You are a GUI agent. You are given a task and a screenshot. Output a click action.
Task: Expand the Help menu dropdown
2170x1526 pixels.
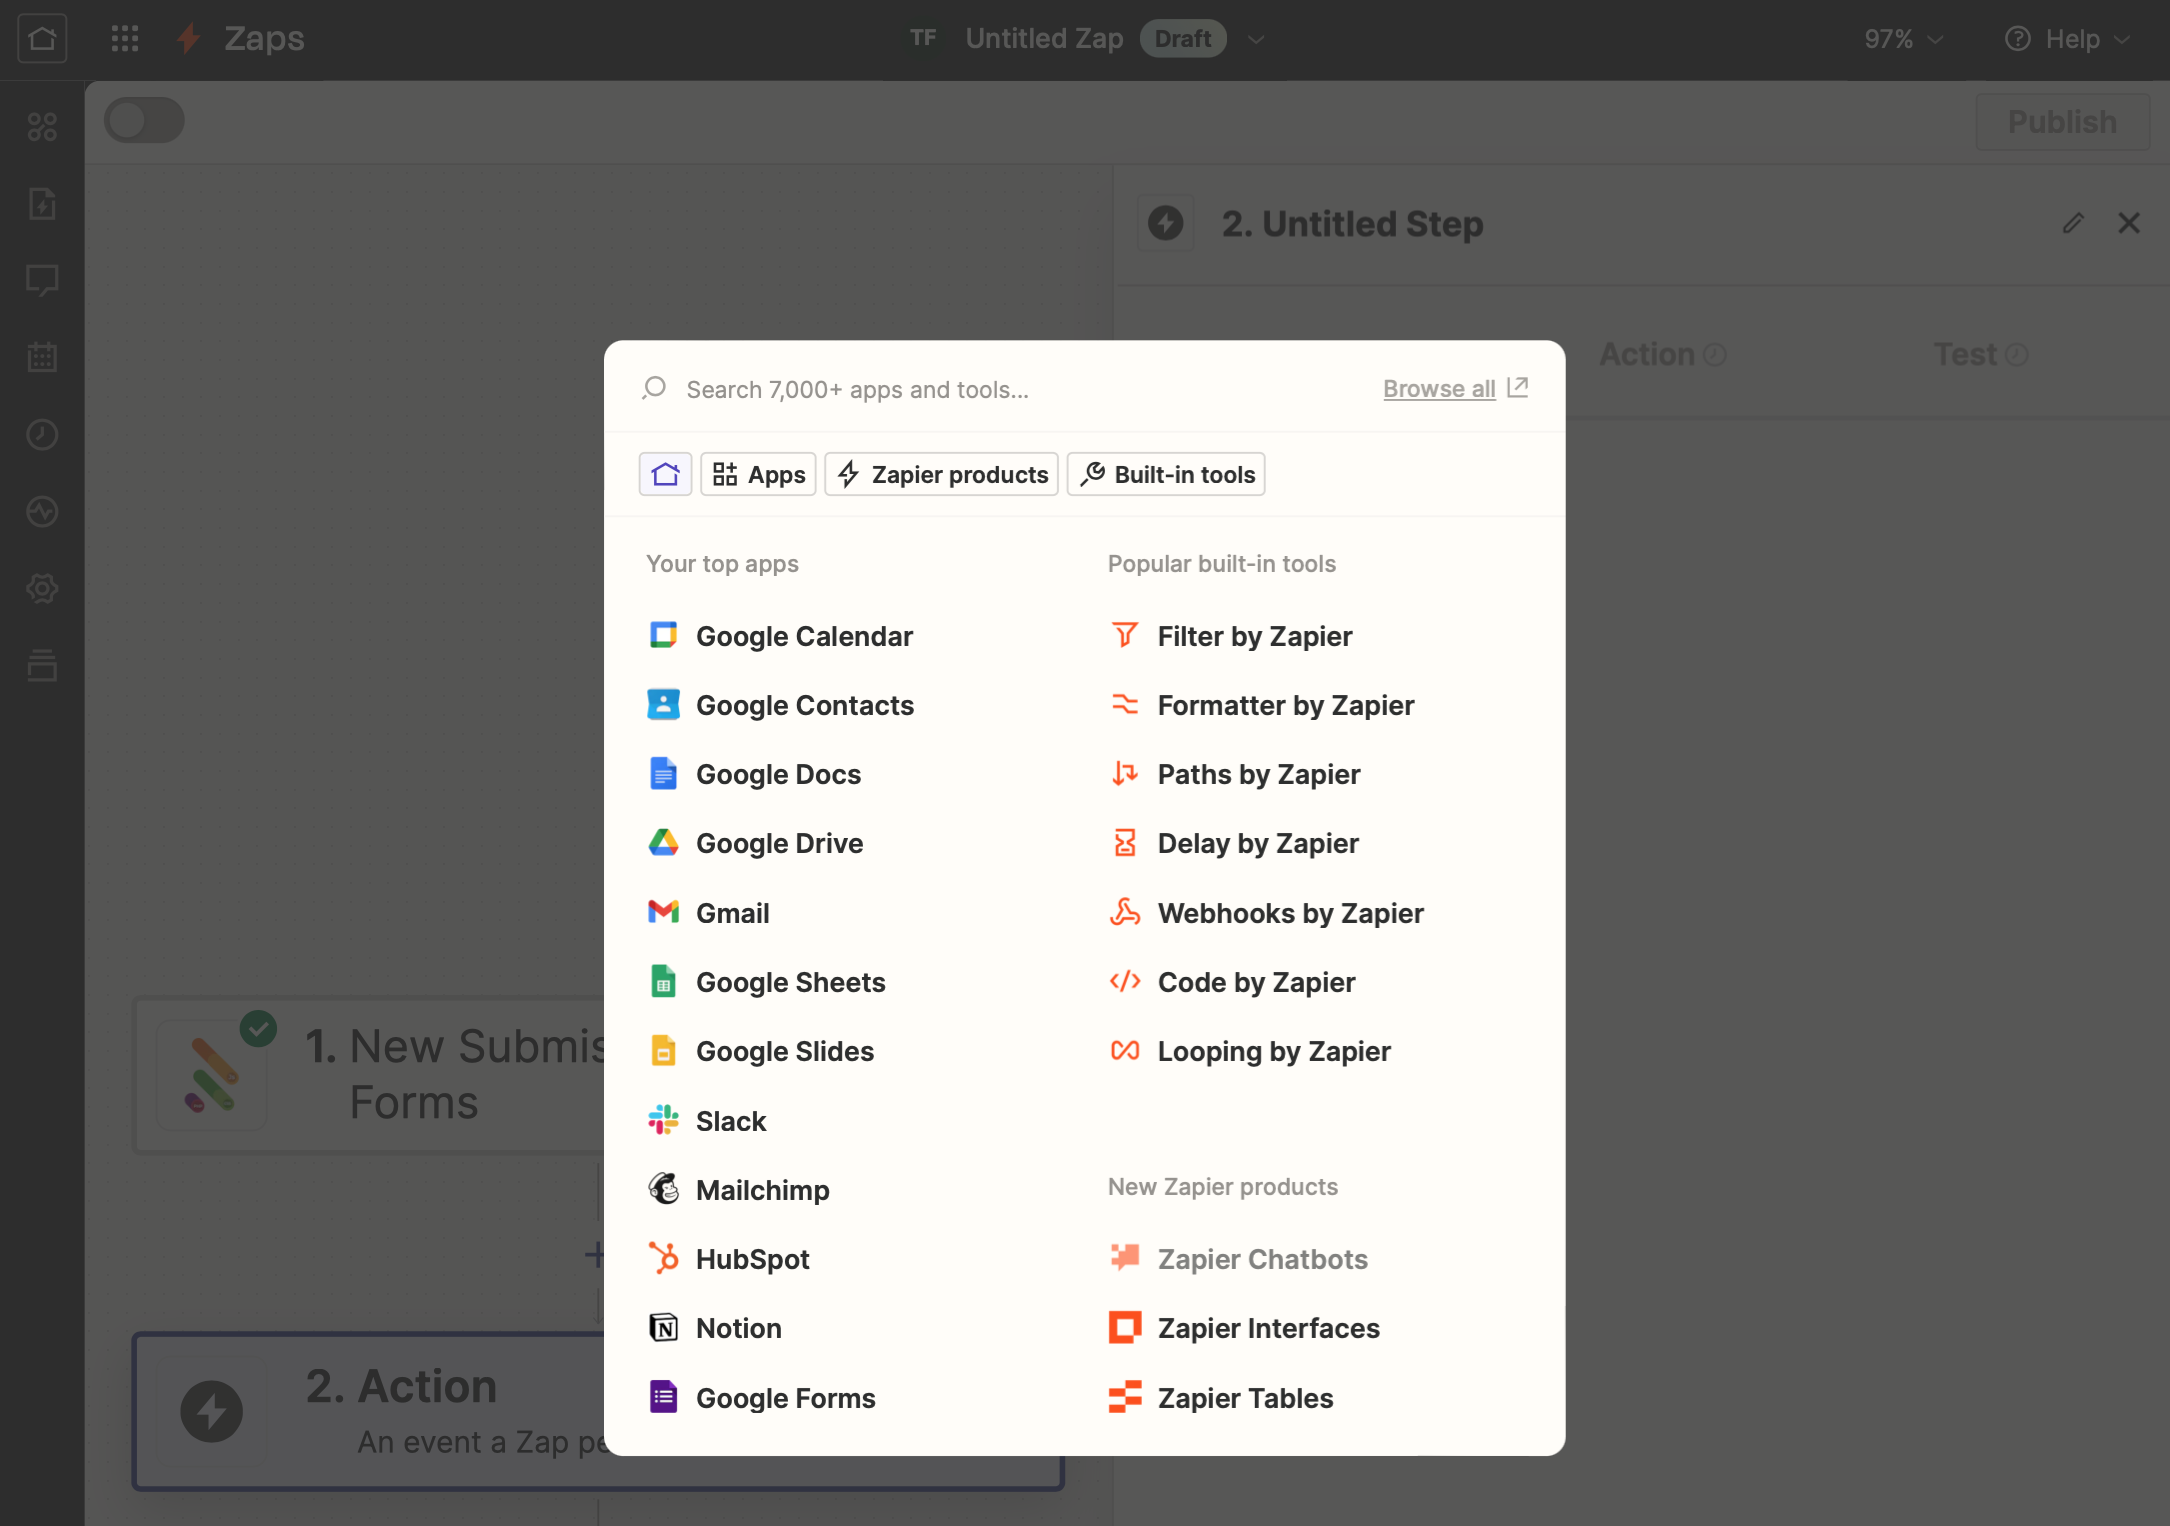click(x=2068, y=39)
